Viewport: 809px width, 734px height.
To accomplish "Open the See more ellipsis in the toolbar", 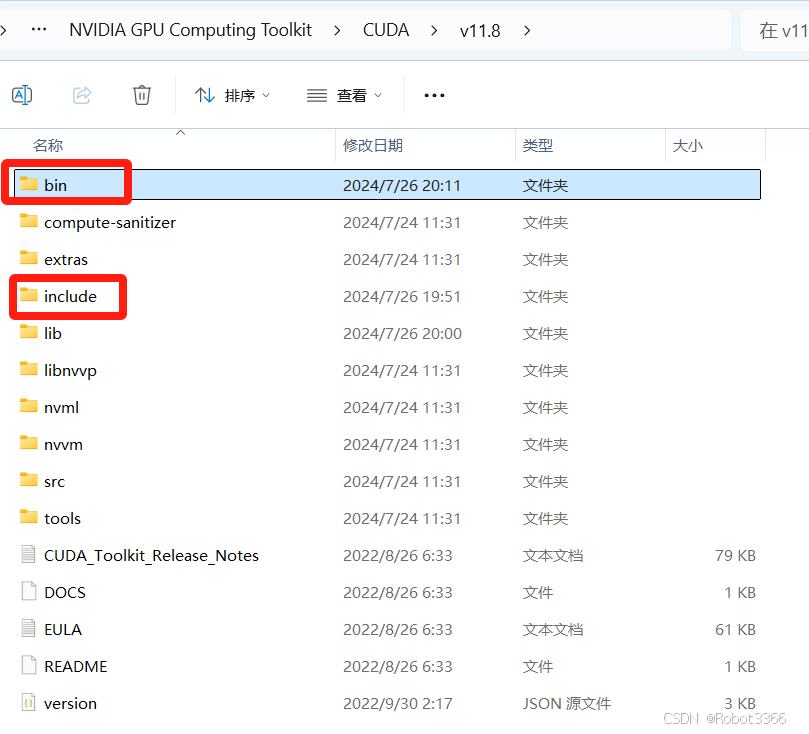I will point(433,94).
